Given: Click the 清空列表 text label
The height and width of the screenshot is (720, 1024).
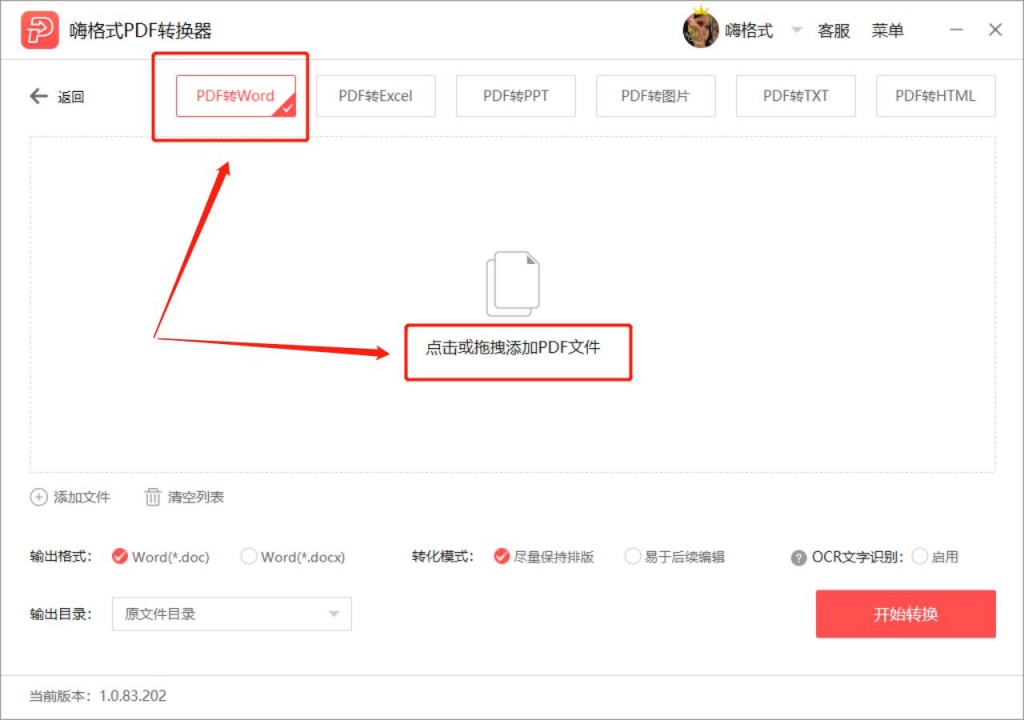Looking at the screenshot, I should [x=196, y=497].
